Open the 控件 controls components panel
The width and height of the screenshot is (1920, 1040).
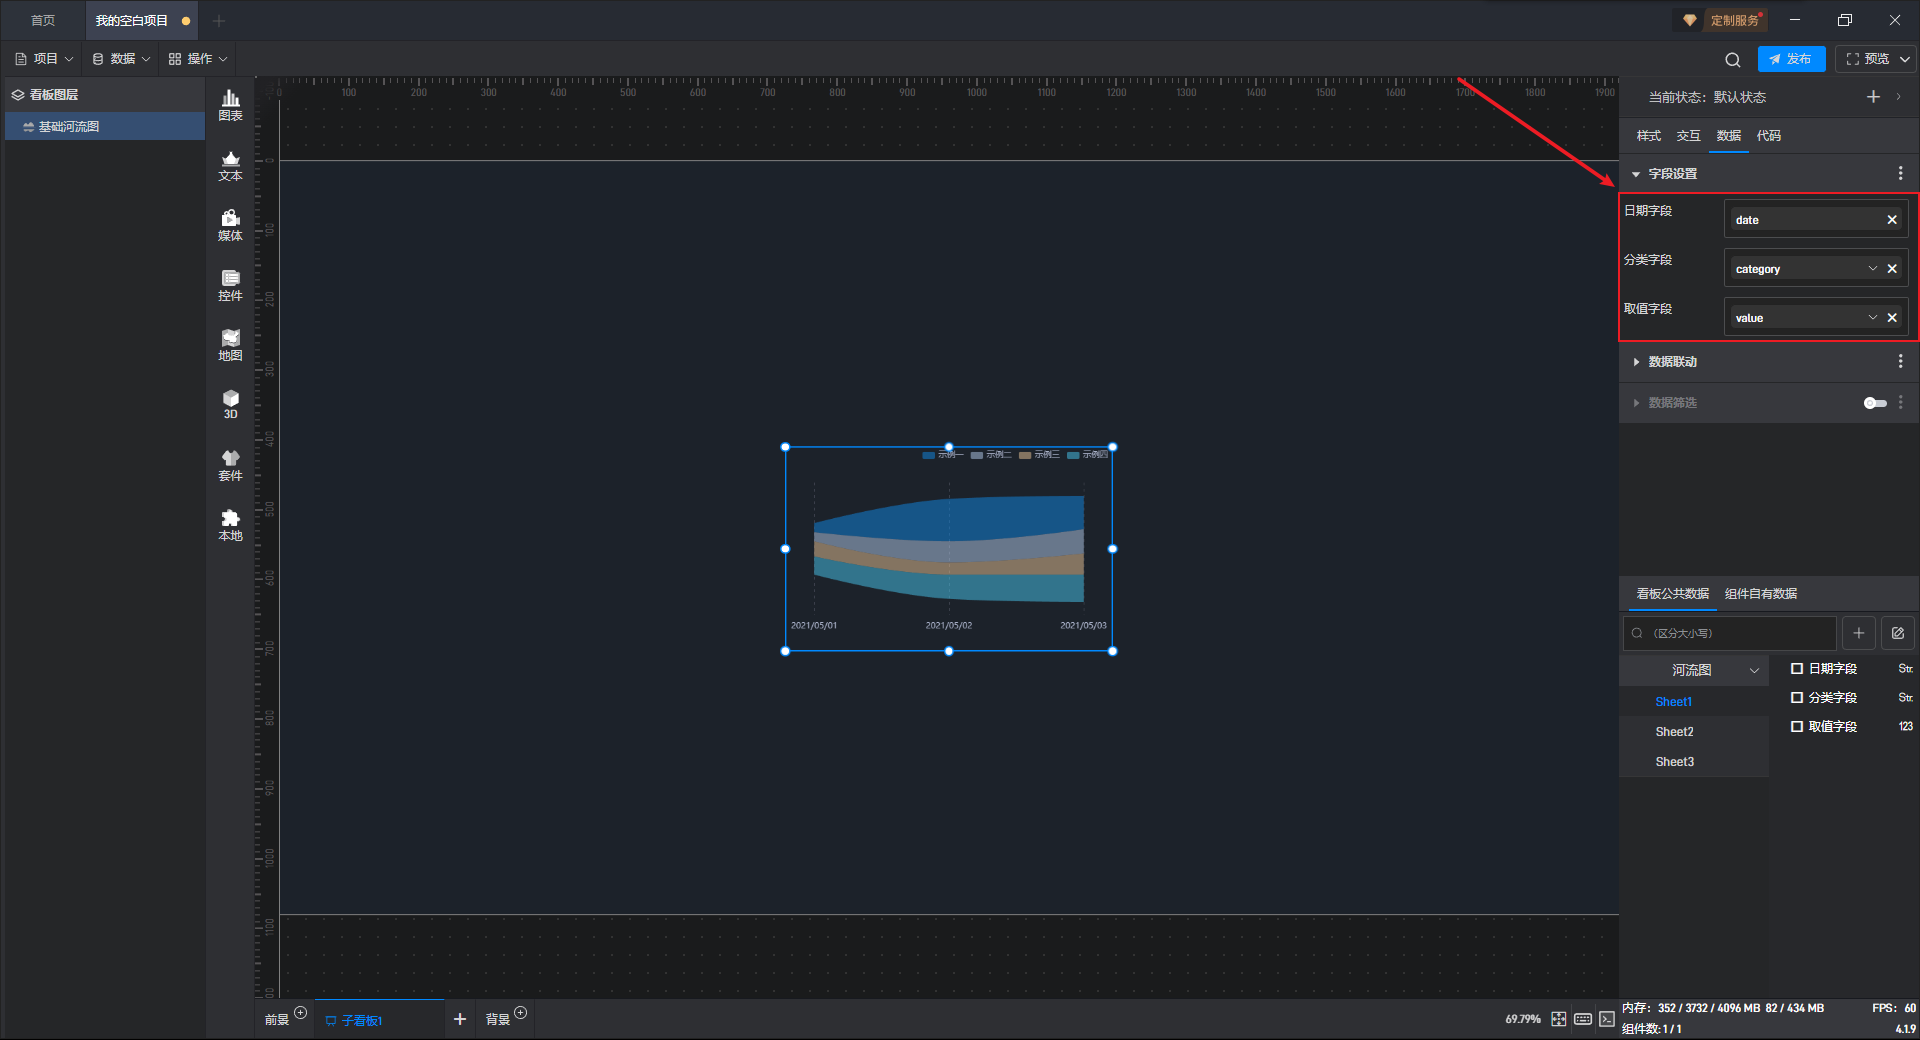click(x=230, y=285)
